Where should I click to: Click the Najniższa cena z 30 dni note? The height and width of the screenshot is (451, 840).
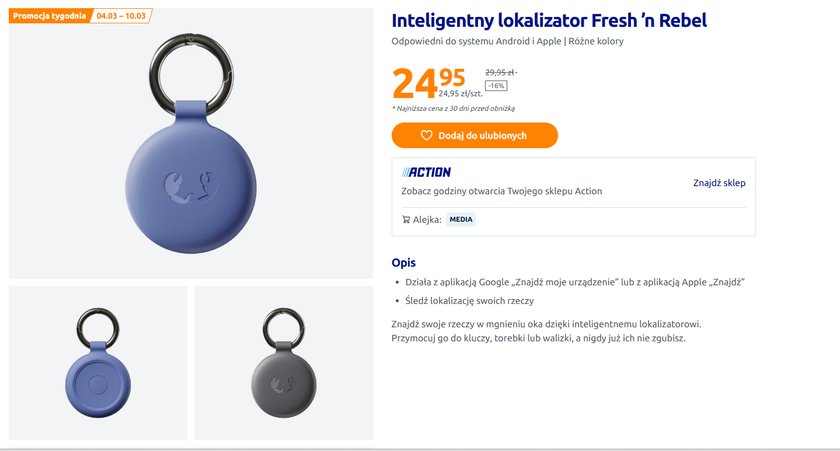[453, 108]
